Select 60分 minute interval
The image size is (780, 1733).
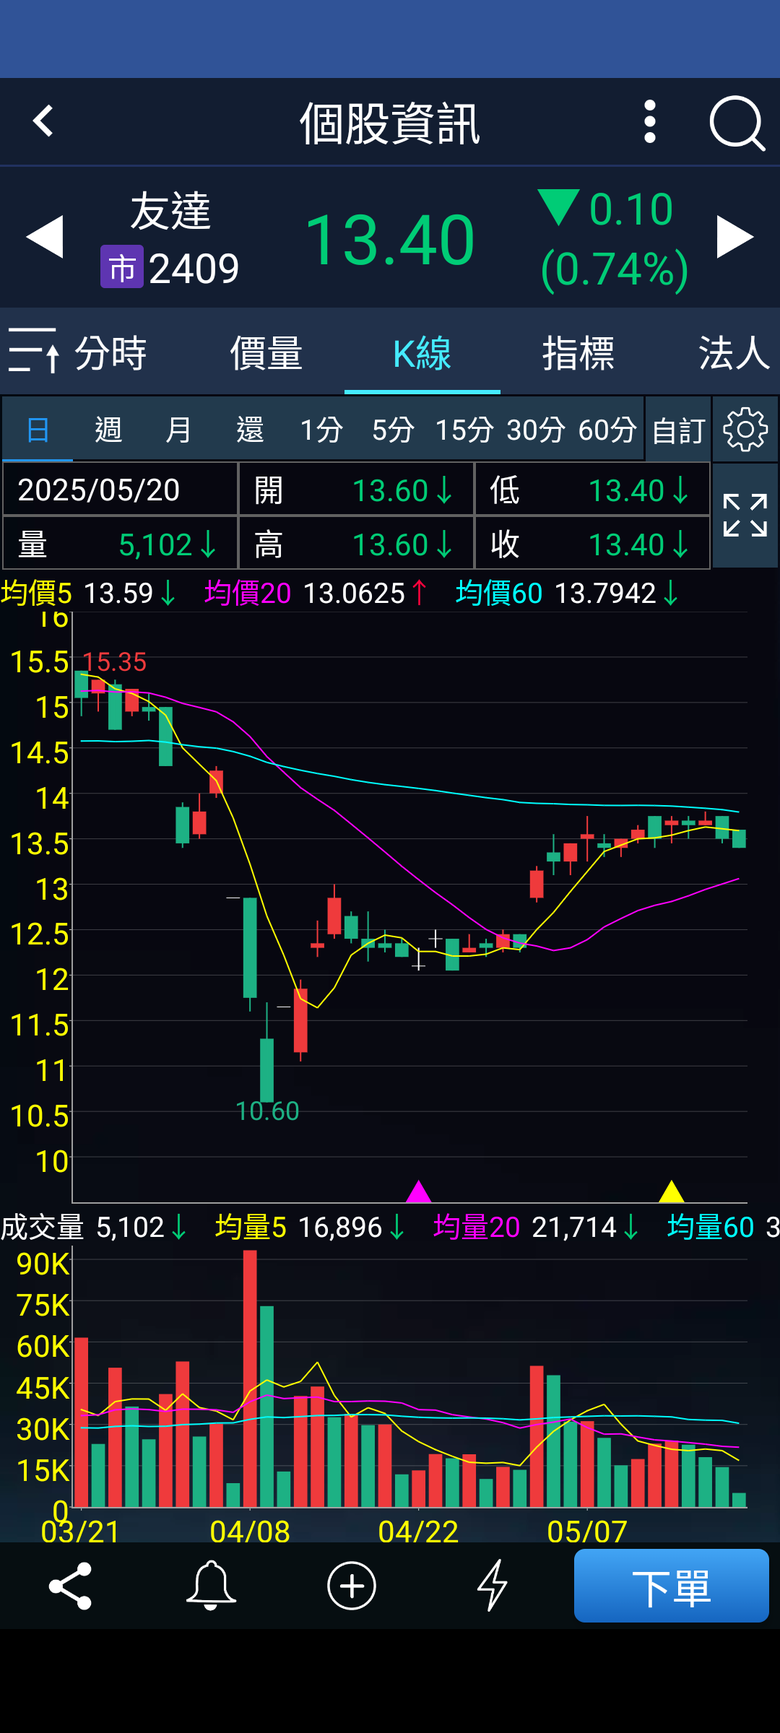(x=608, y=430)
